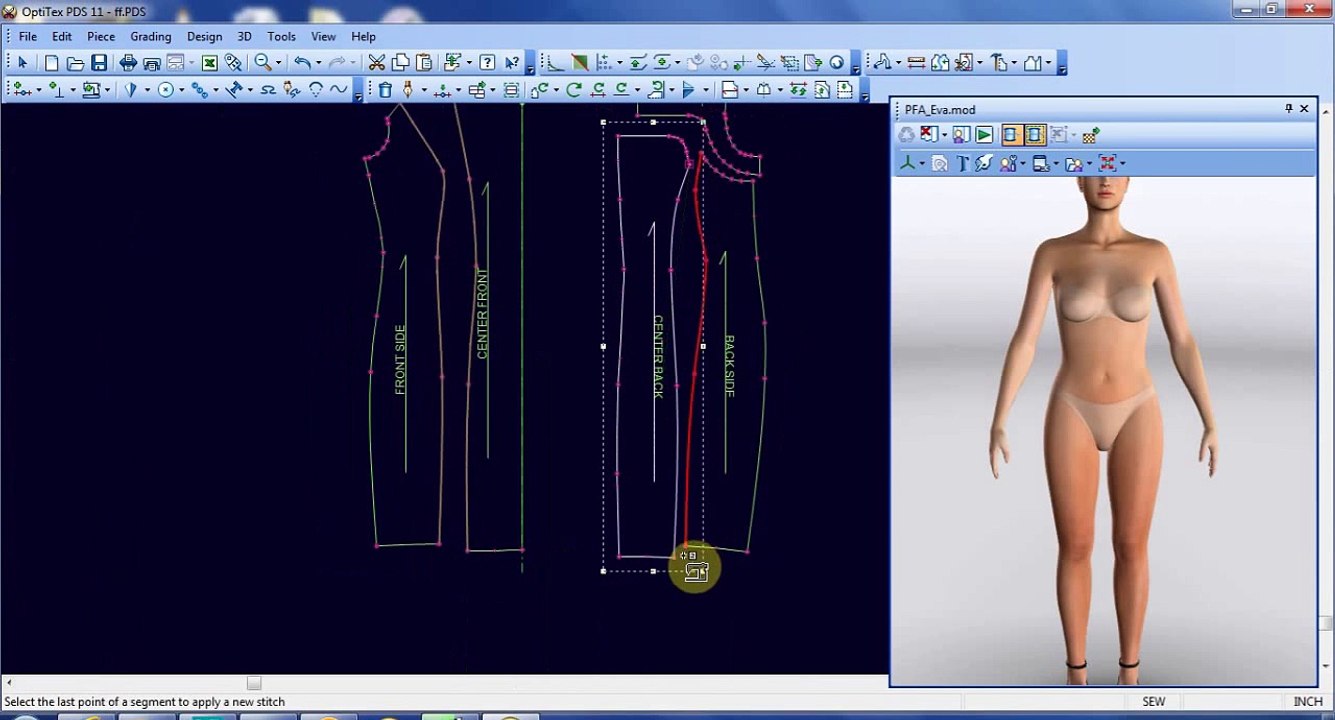
Task: Click the trash can delete icon
Action: click(x=385, y=90)
